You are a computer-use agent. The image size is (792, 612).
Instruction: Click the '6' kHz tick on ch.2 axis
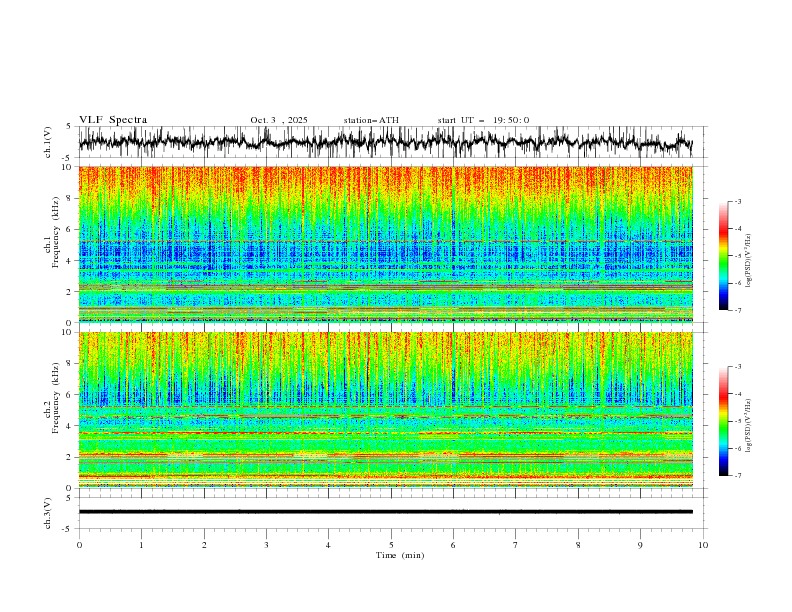click(x=71, y=395)
